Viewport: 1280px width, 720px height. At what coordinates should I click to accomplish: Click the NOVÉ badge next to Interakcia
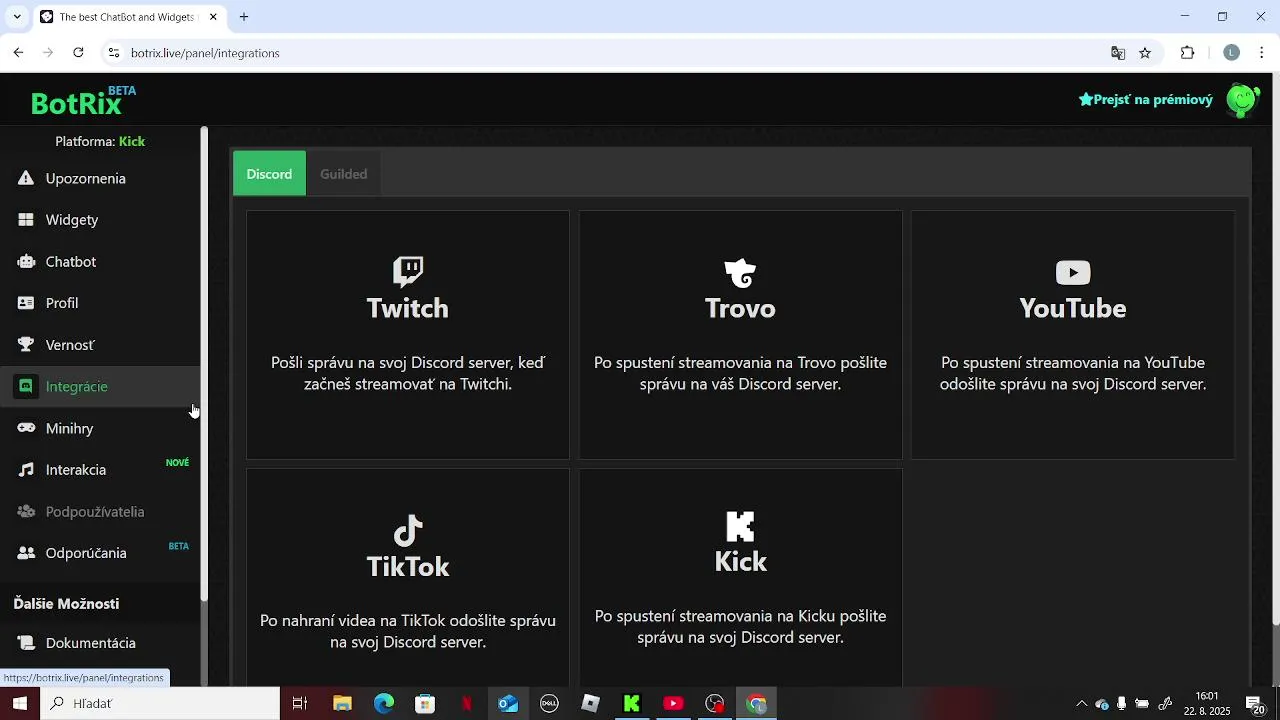click(x=177, y=463)
